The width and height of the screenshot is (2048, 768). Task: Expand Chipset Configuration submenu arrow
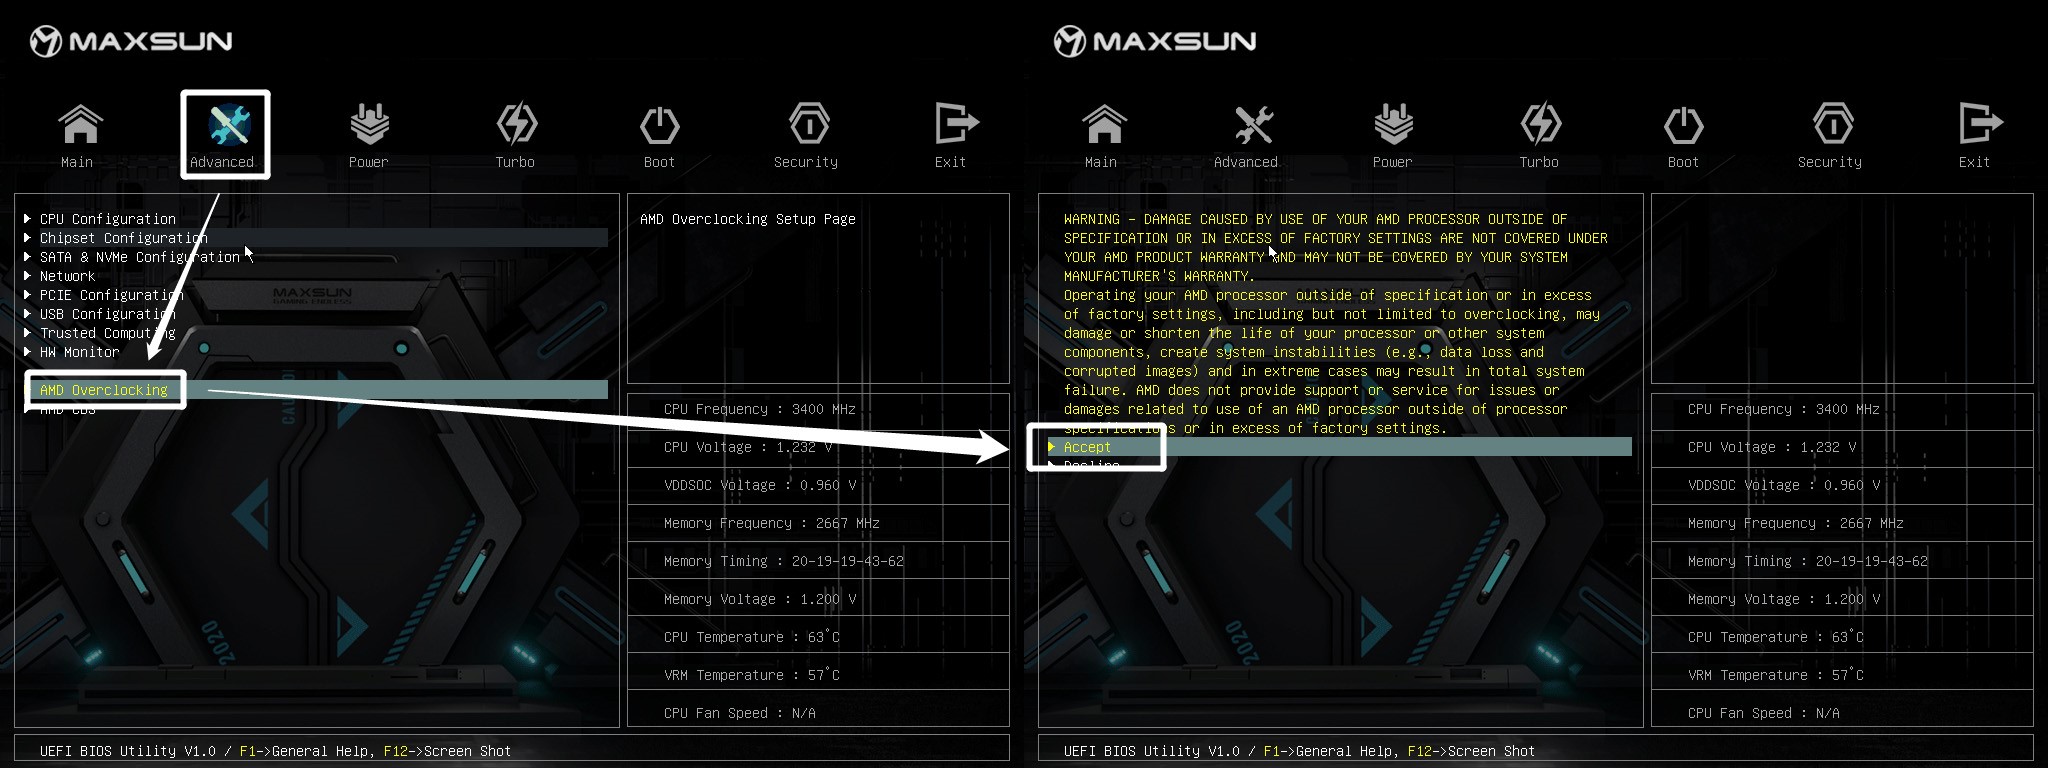(x=27, y=237)
